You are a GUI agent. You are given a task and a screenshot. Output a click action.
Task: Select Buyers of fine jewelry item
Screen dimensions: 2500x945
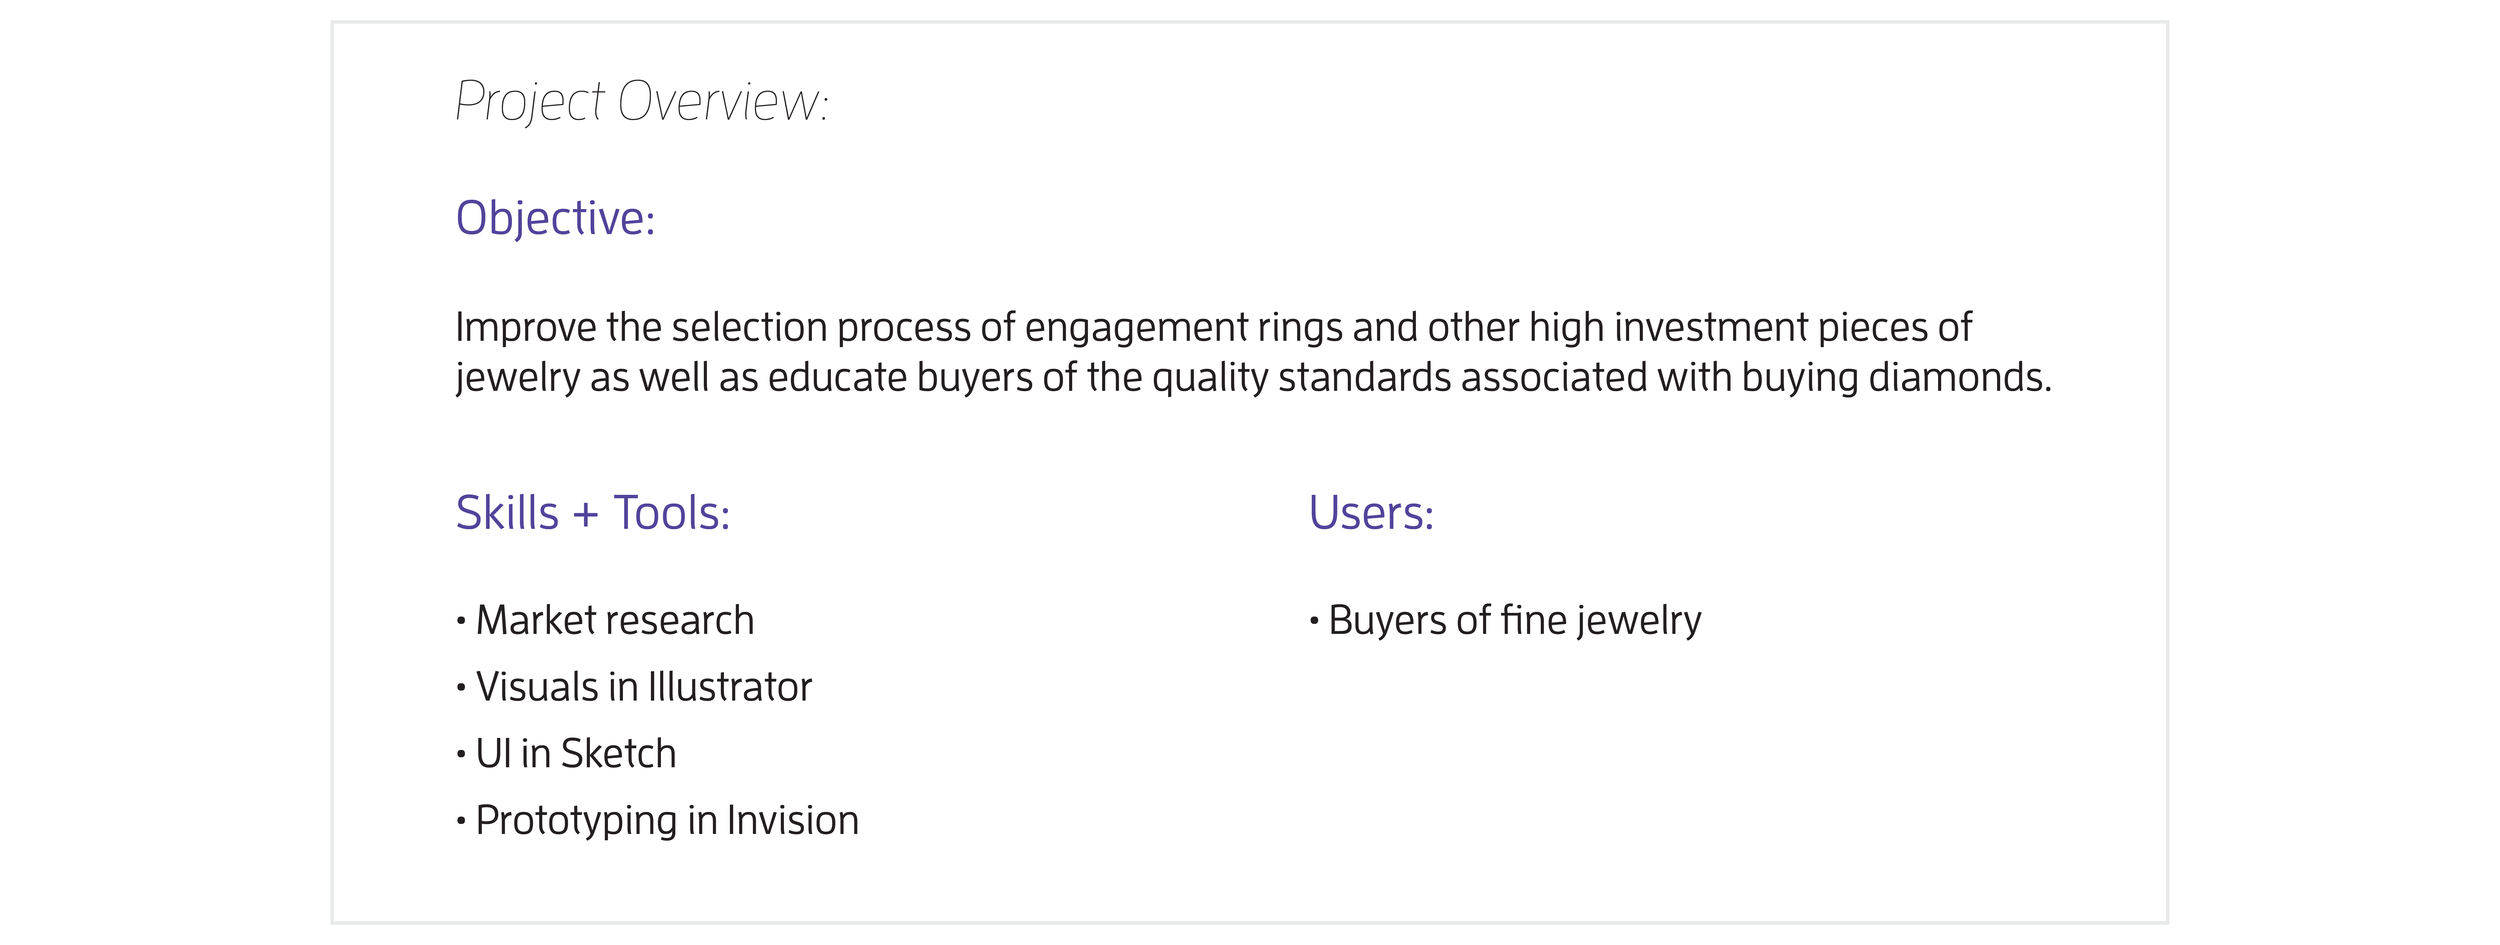[1505, 621]
